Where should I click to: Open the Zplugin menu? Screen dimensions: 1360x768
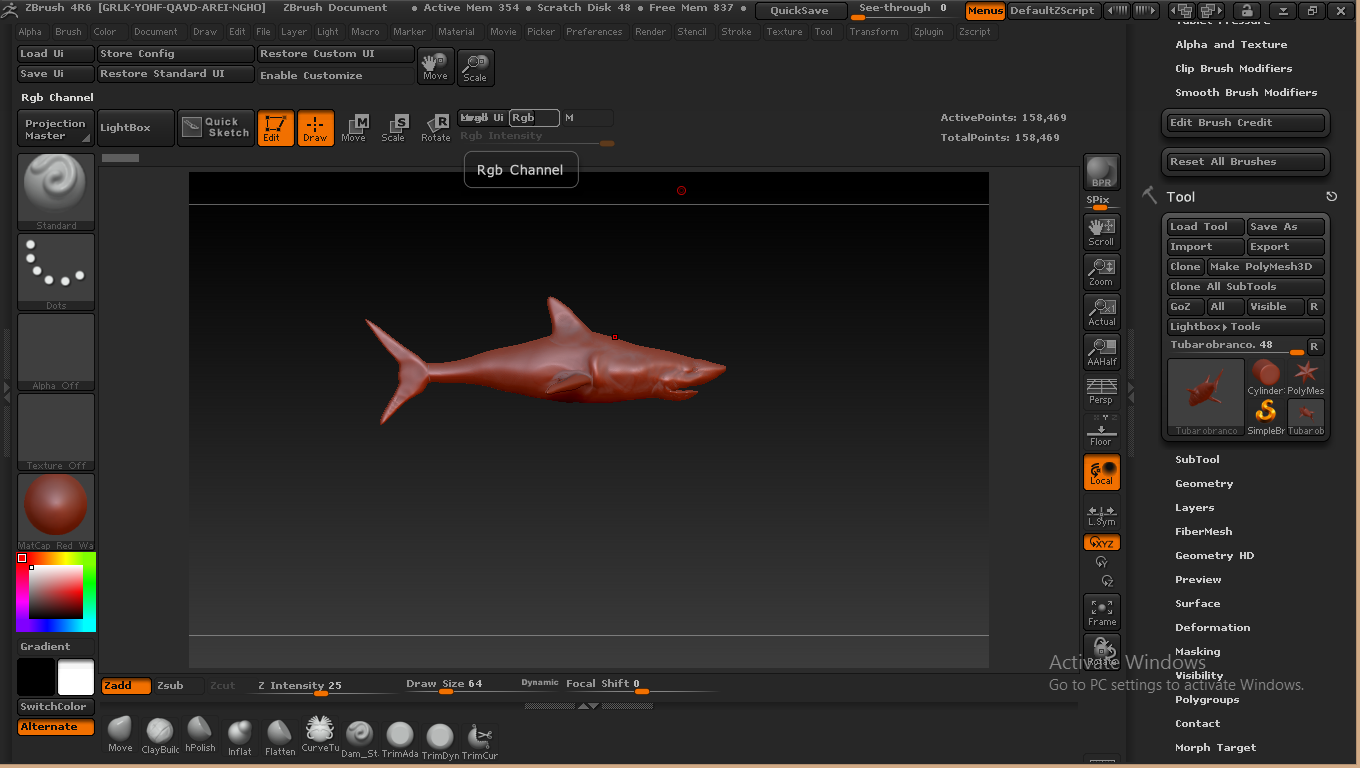pos(928,32)
